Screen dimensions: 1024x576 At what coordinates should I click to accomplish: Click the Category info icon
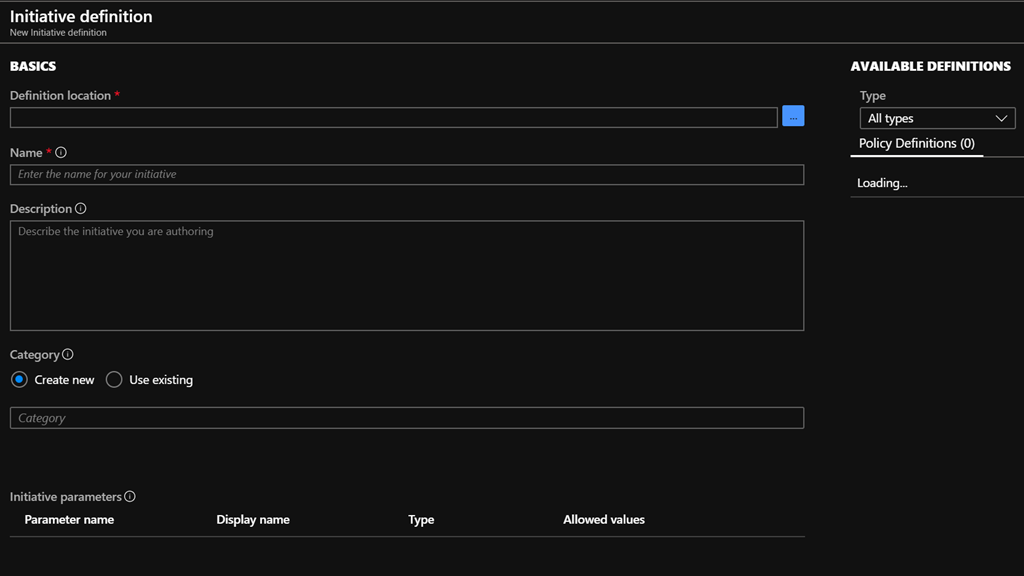click(x=68, y=355)
